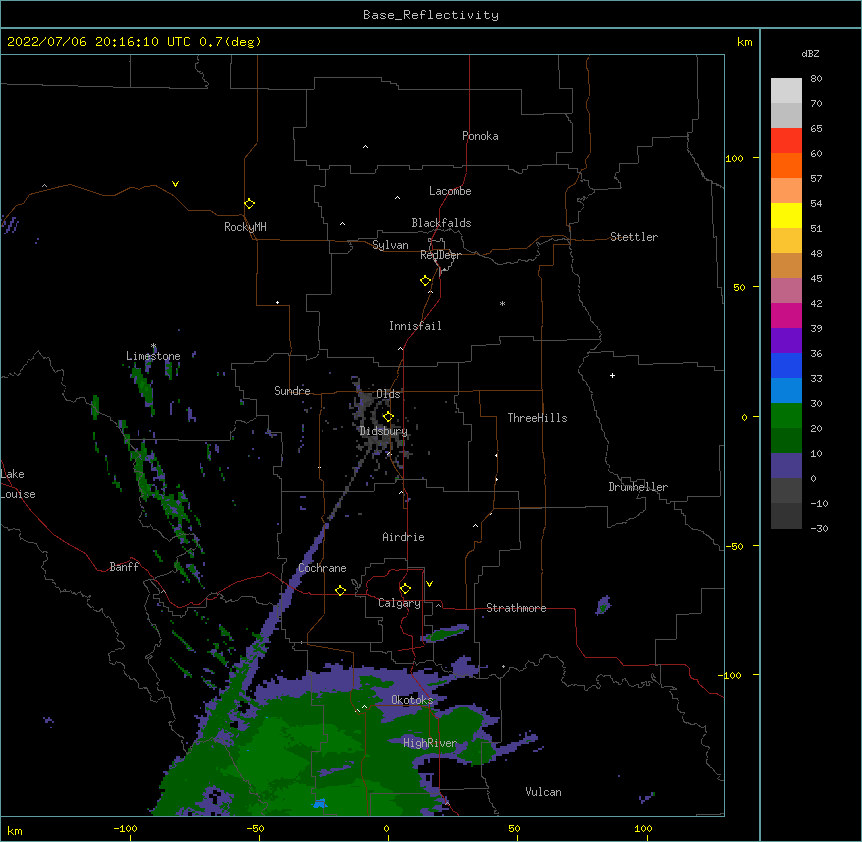Click the yellow v marker northeast of Calgary

click(x=429, y=584)
